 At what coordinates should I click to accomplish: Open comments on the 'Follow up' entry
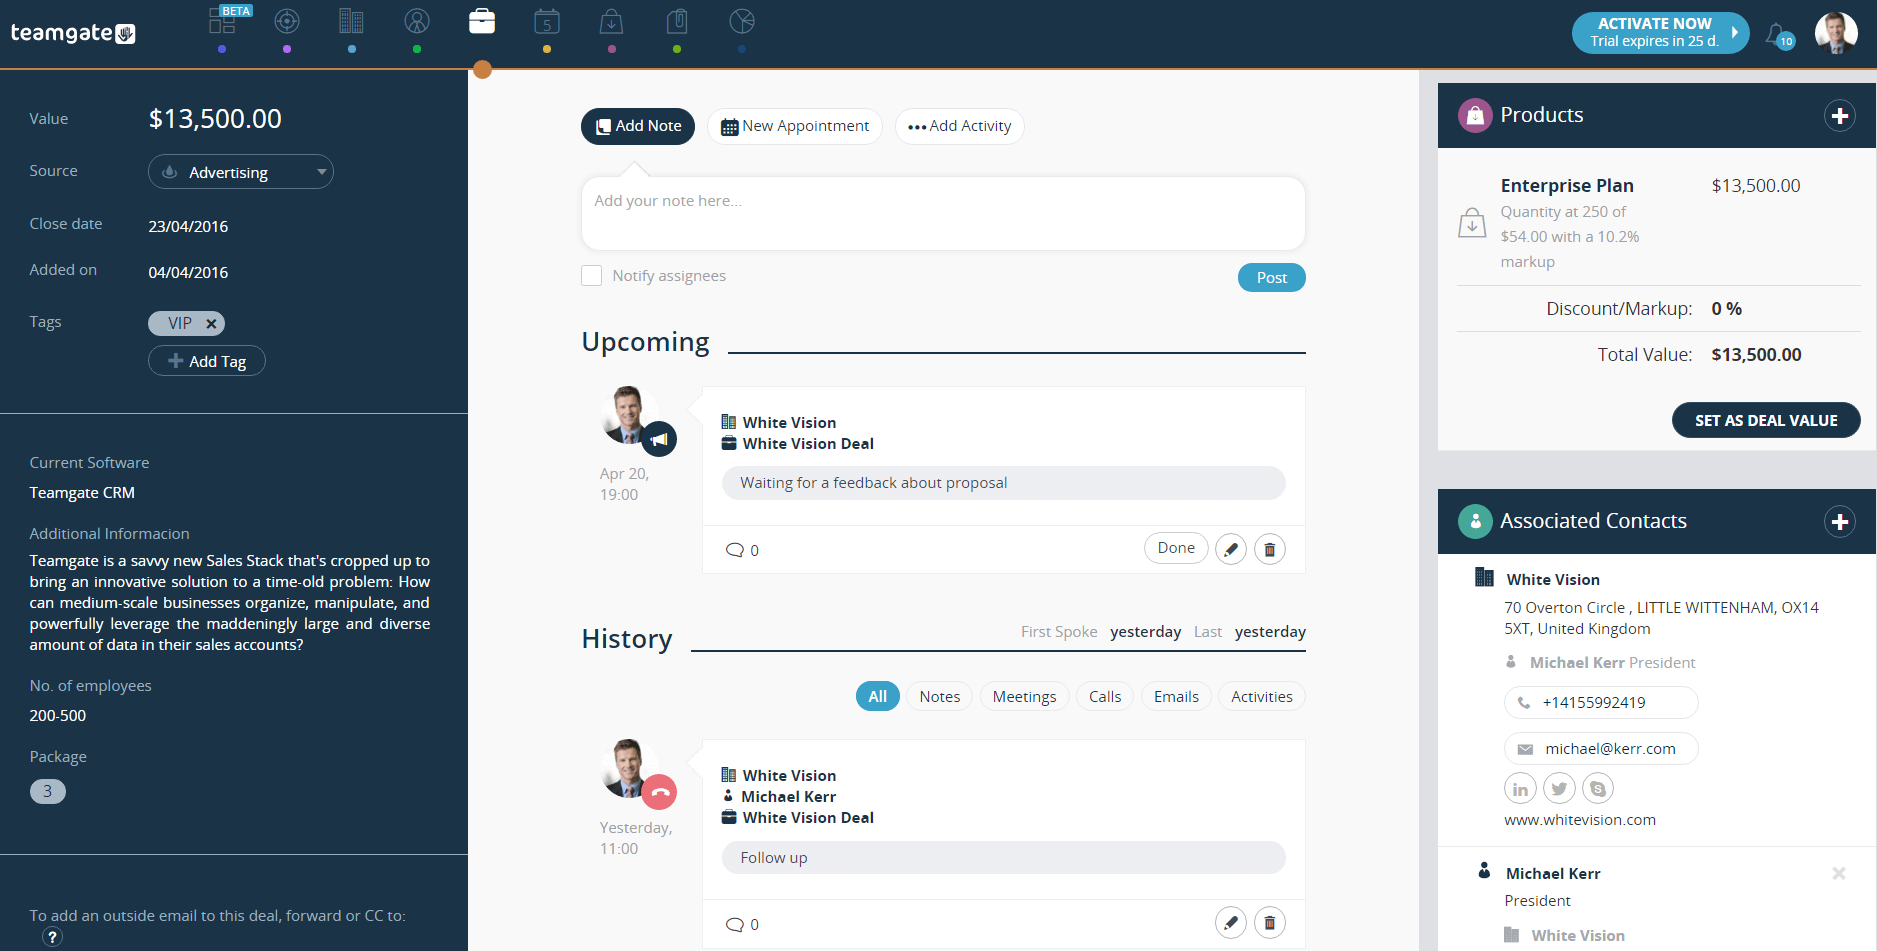click(742, 924)
